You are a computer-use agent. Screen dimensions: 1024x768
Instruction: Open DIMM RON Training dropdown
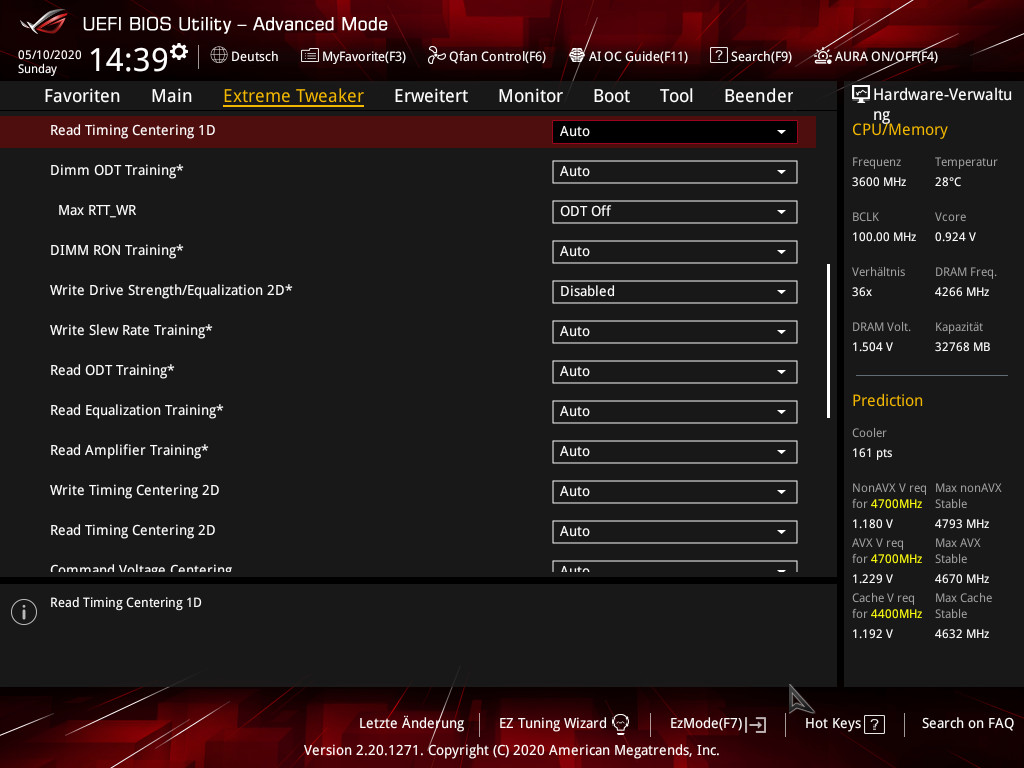(675, 251)
